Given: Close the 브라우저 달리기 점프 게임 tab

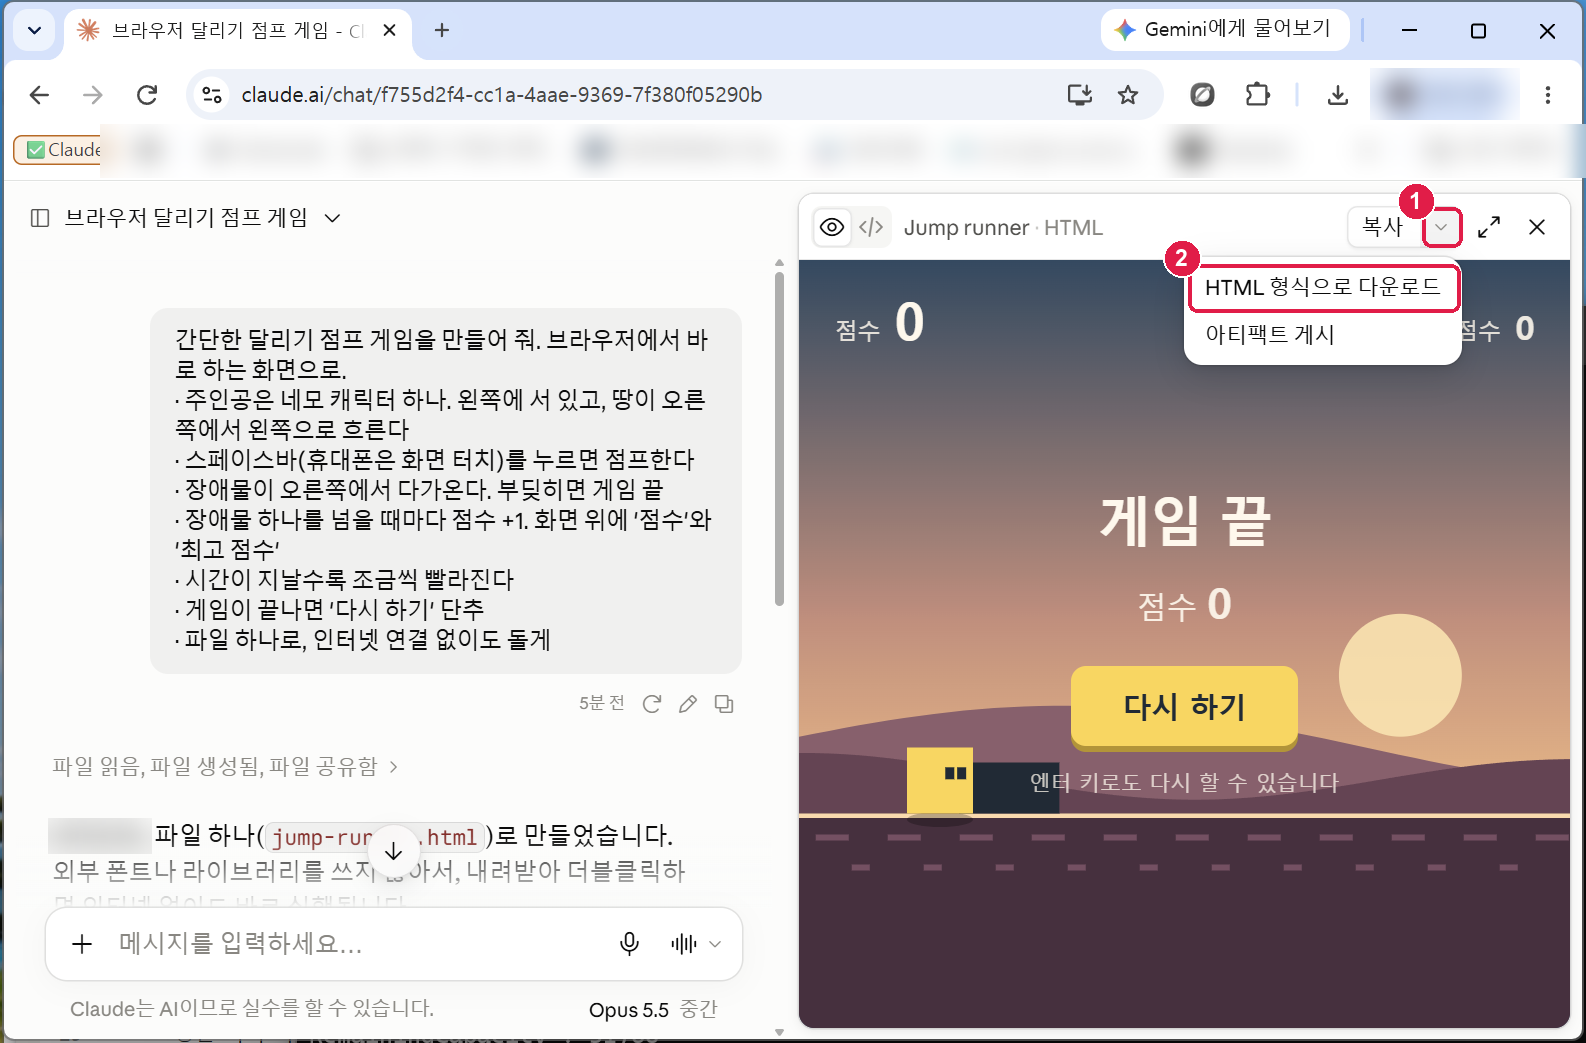Looking at the screenshot, I should tap(390, 30).
